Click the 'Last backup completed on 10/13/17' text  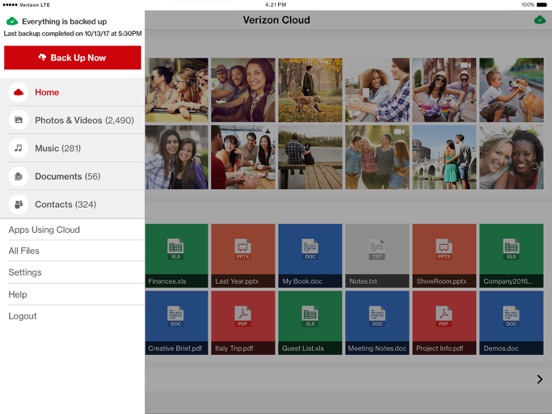(x=73, y=34)
